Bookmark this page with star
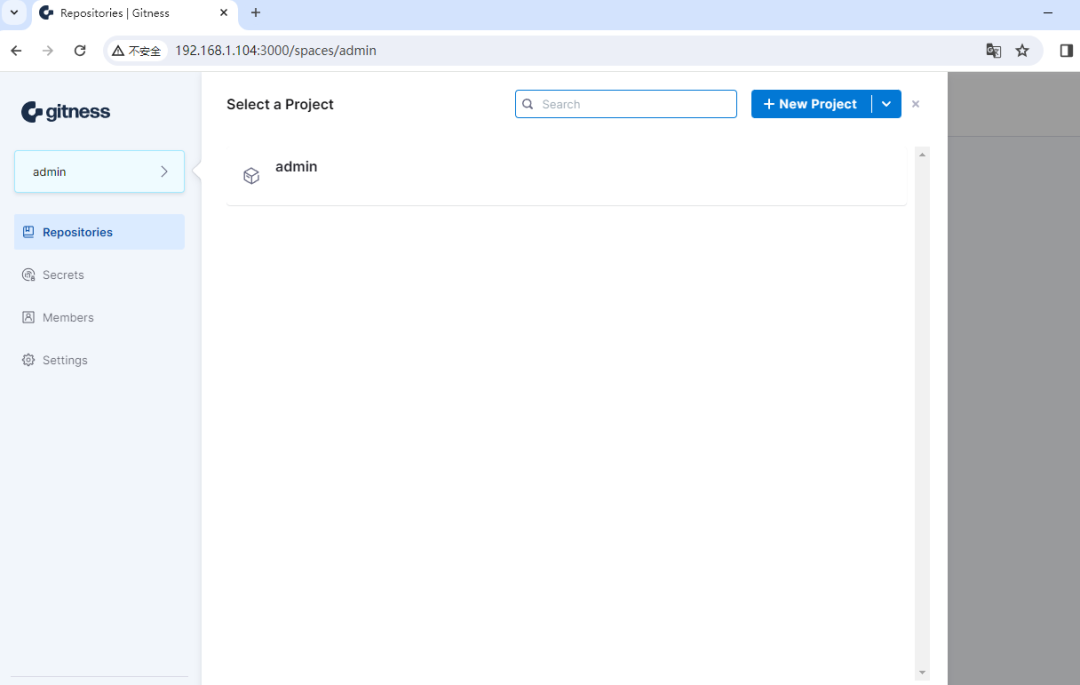 (1022, 50)
